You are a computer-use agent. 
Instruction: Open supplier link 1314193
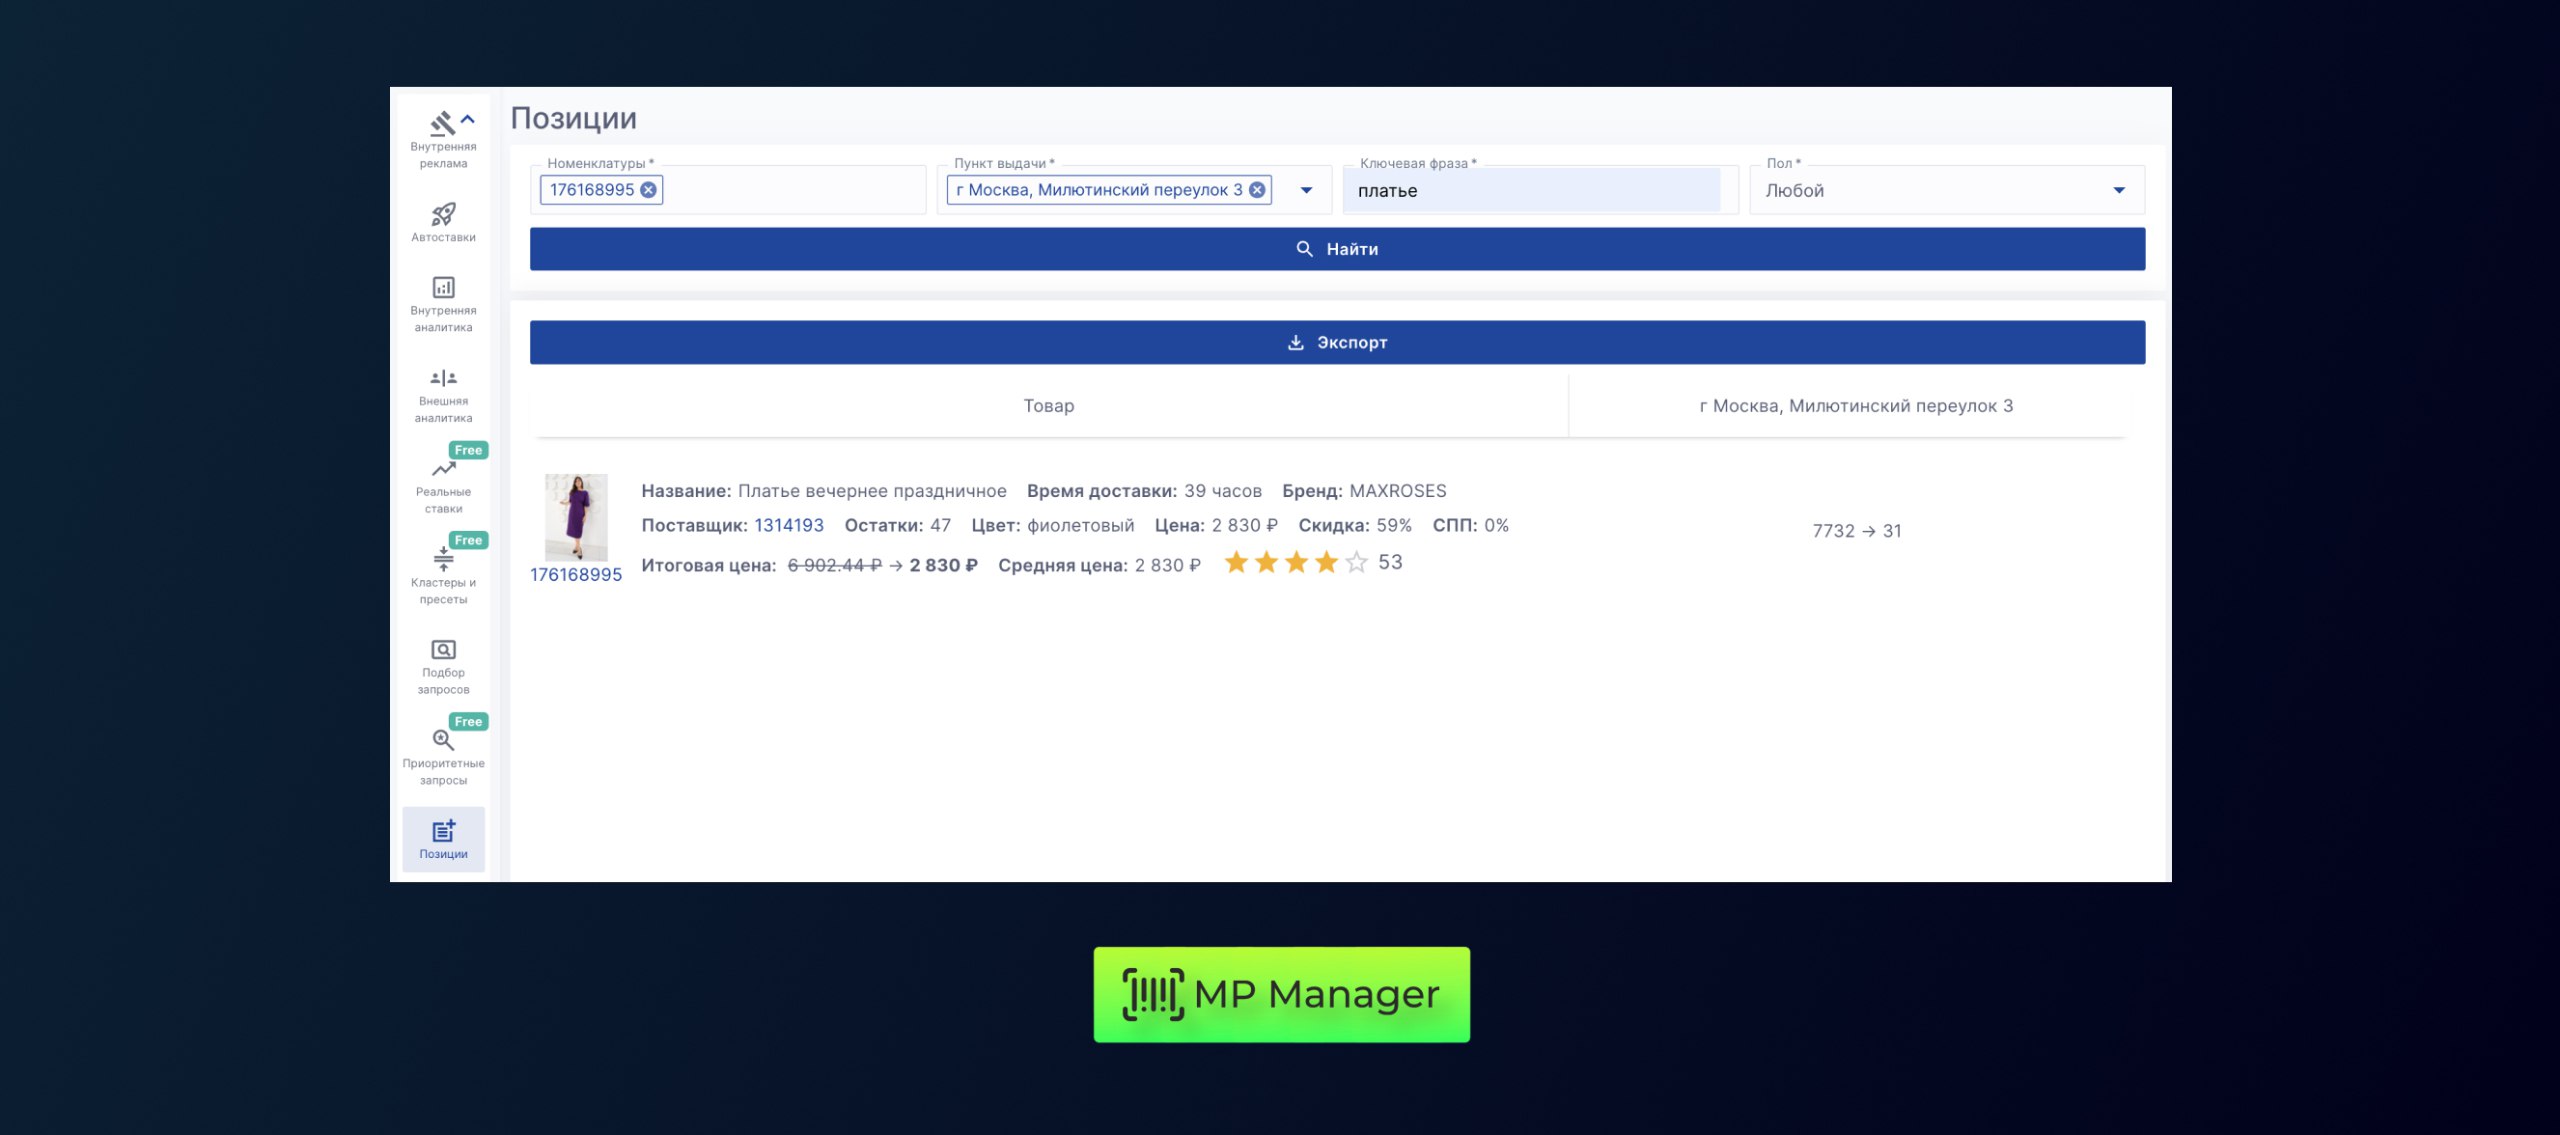[788, 525]
